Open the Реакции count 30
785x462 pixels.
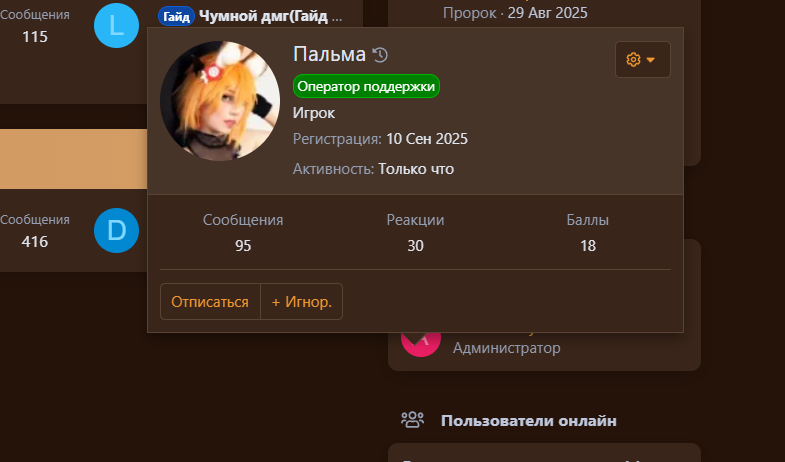415,246
